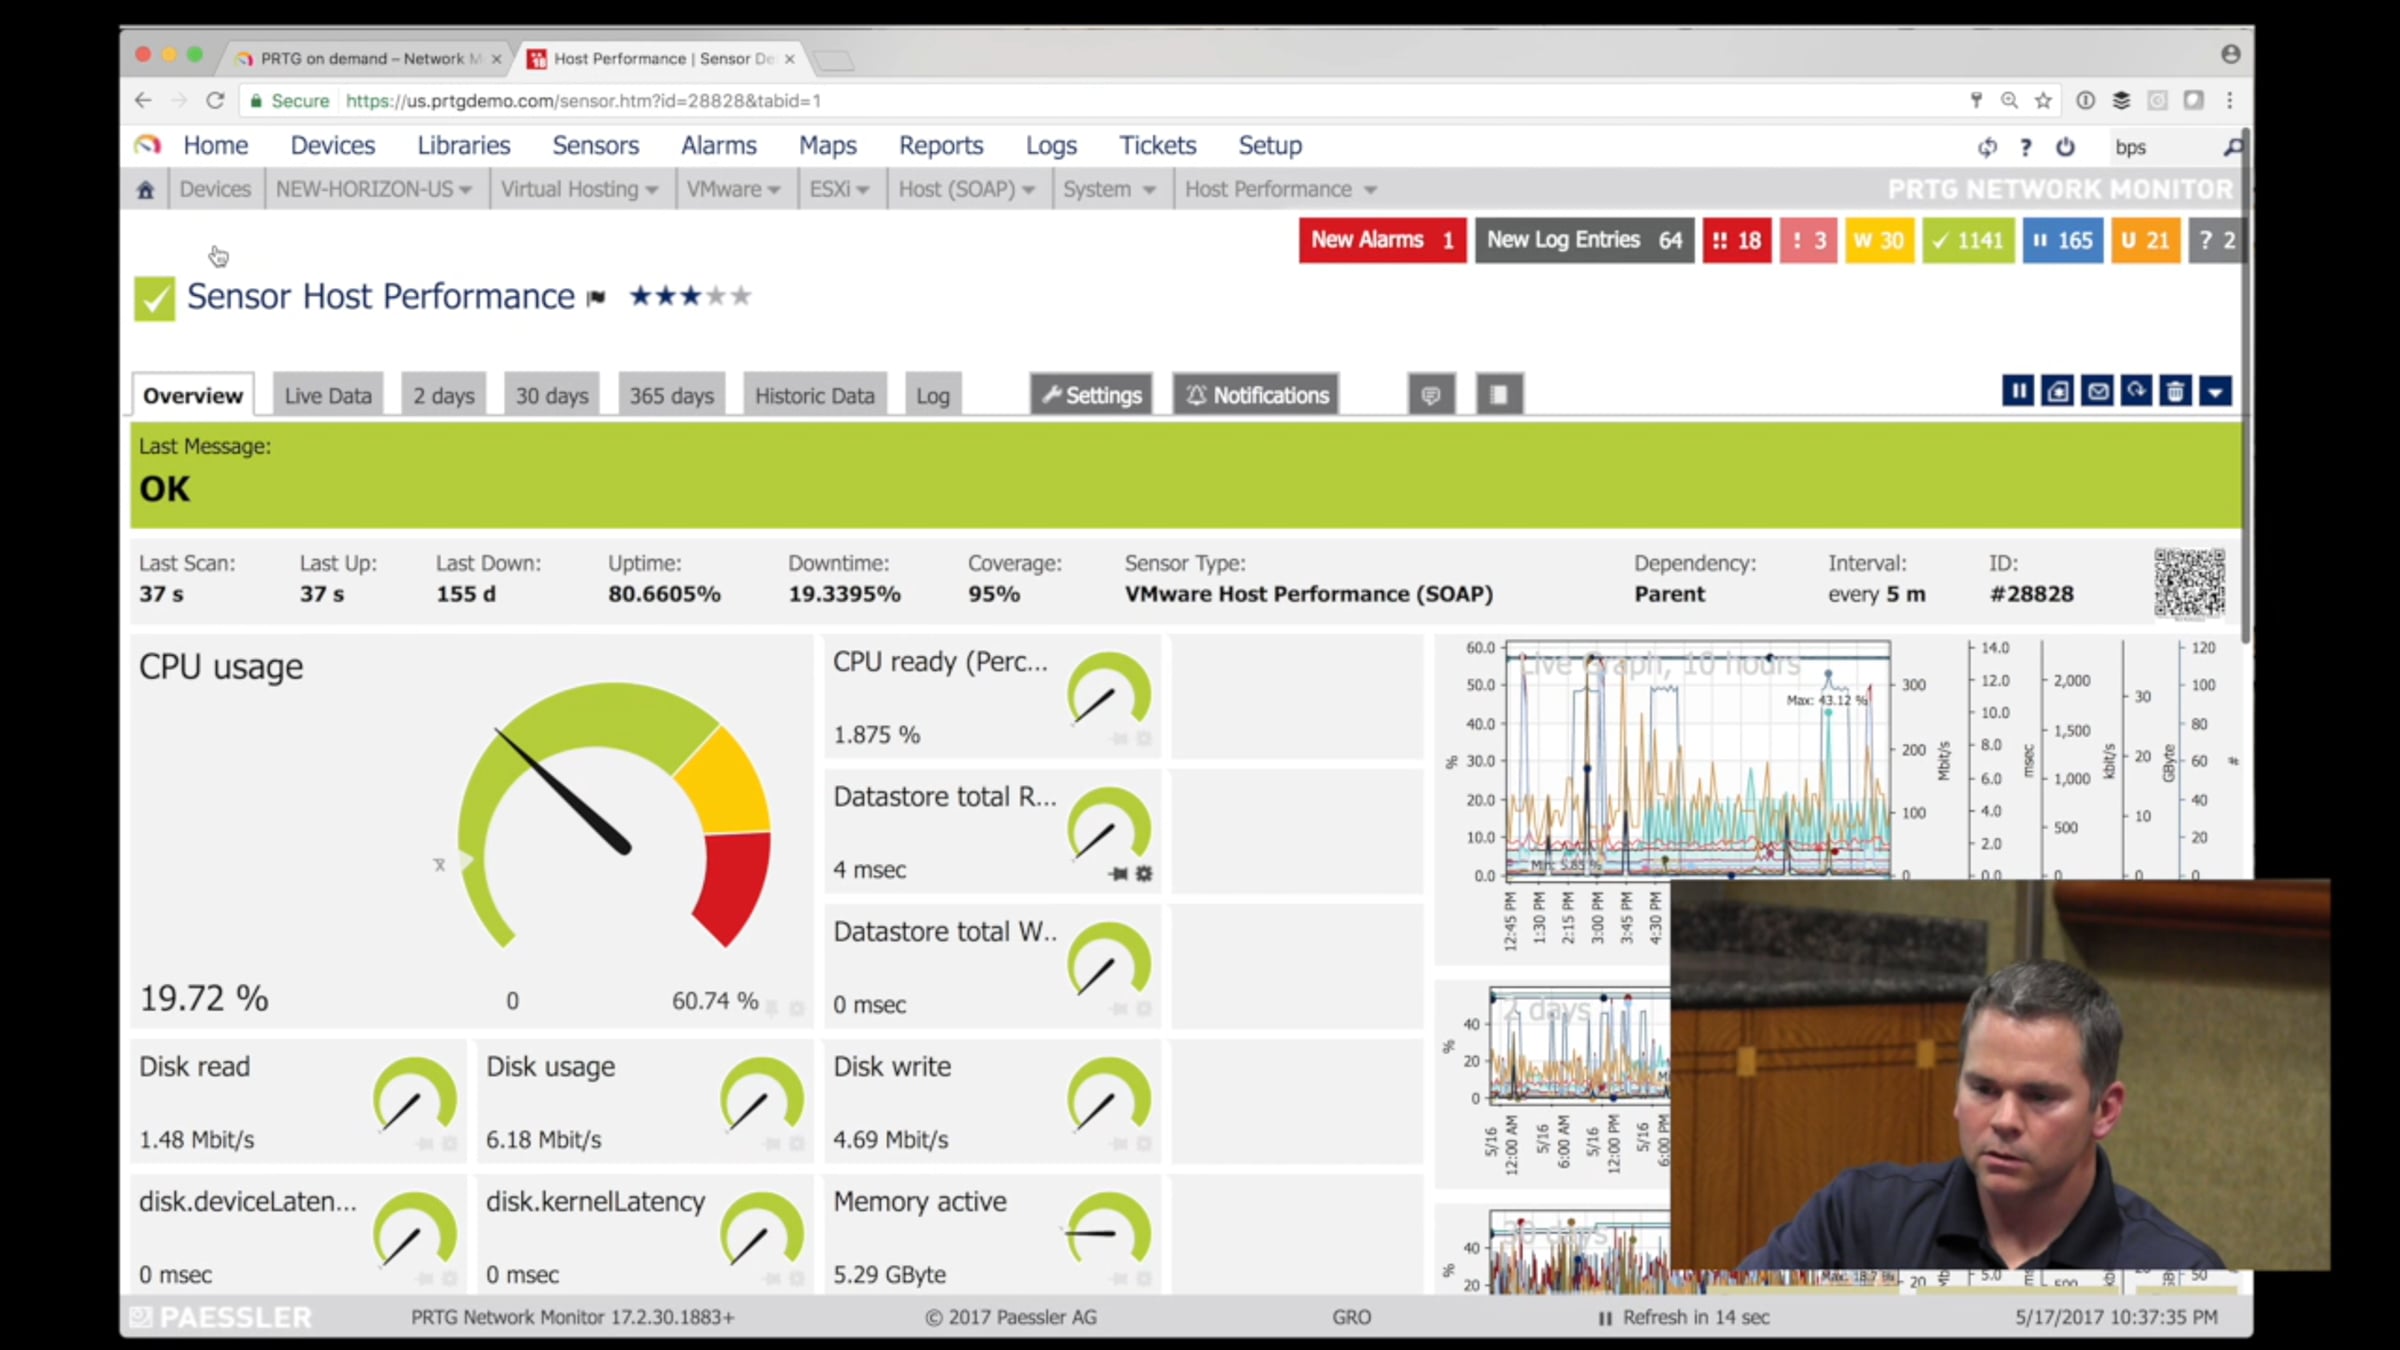
Task: Show 1141 up sensors green badge
Action: [x=1967, y=240]
